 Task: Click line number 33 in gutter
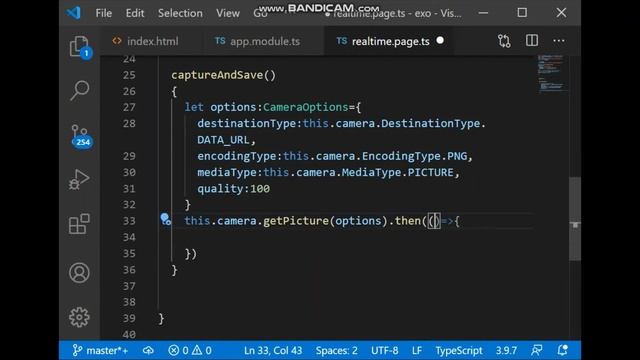point(129,221)
